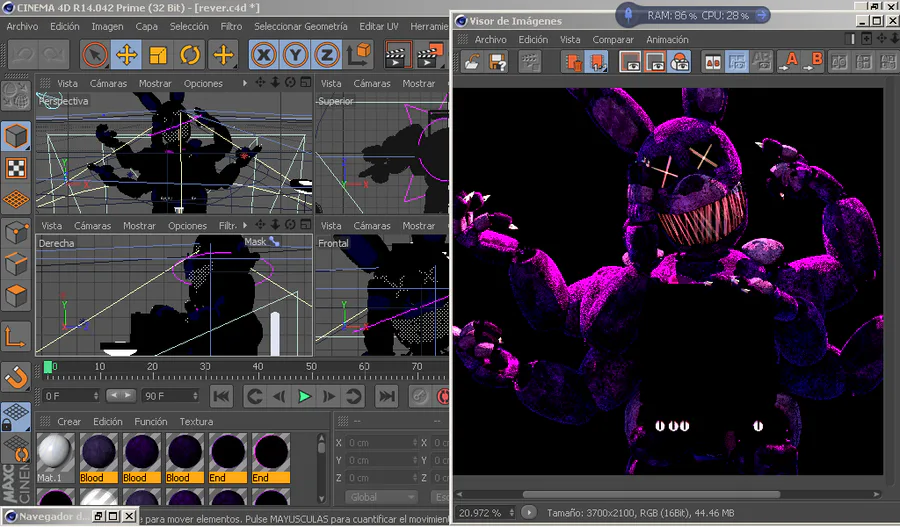Activate the Rotate tool
The height and width of the screenshot is (527, 900).
pos(190,55)
